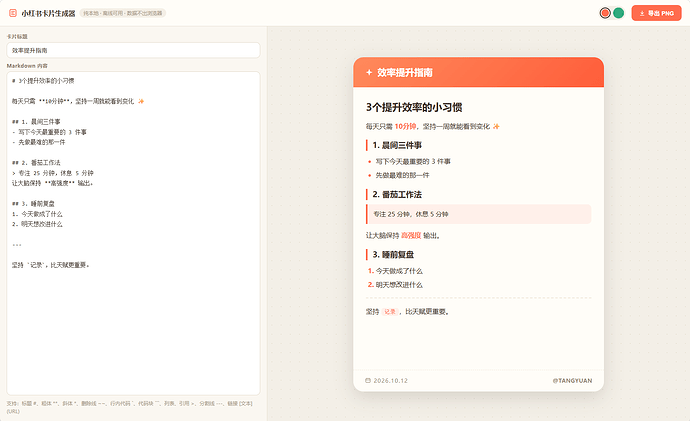
Task: Click the 小红书卡片生成器 app title
Action: pyautogui.click(x=48, y=13)
